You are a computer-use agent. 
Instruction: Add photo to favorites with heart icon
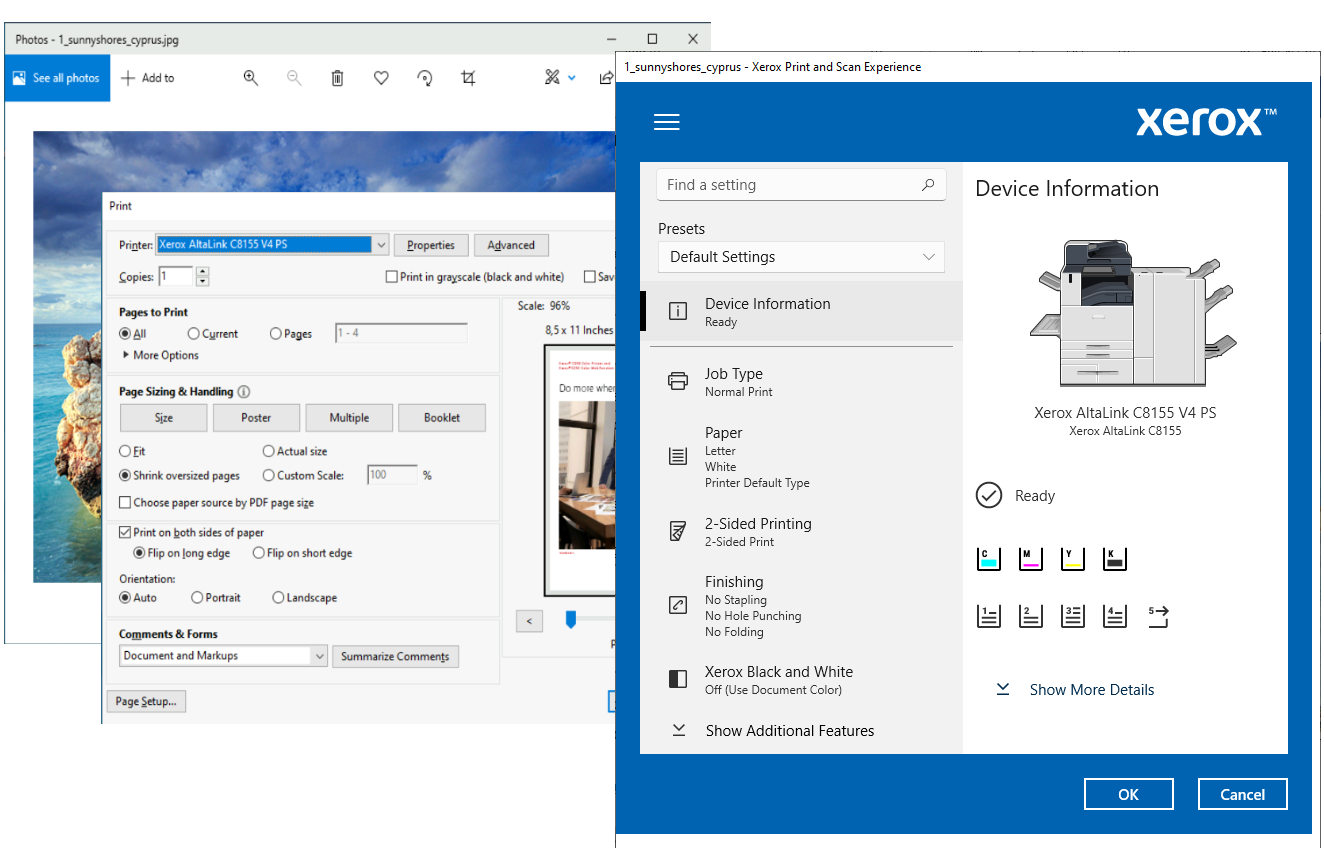(381, 78)
